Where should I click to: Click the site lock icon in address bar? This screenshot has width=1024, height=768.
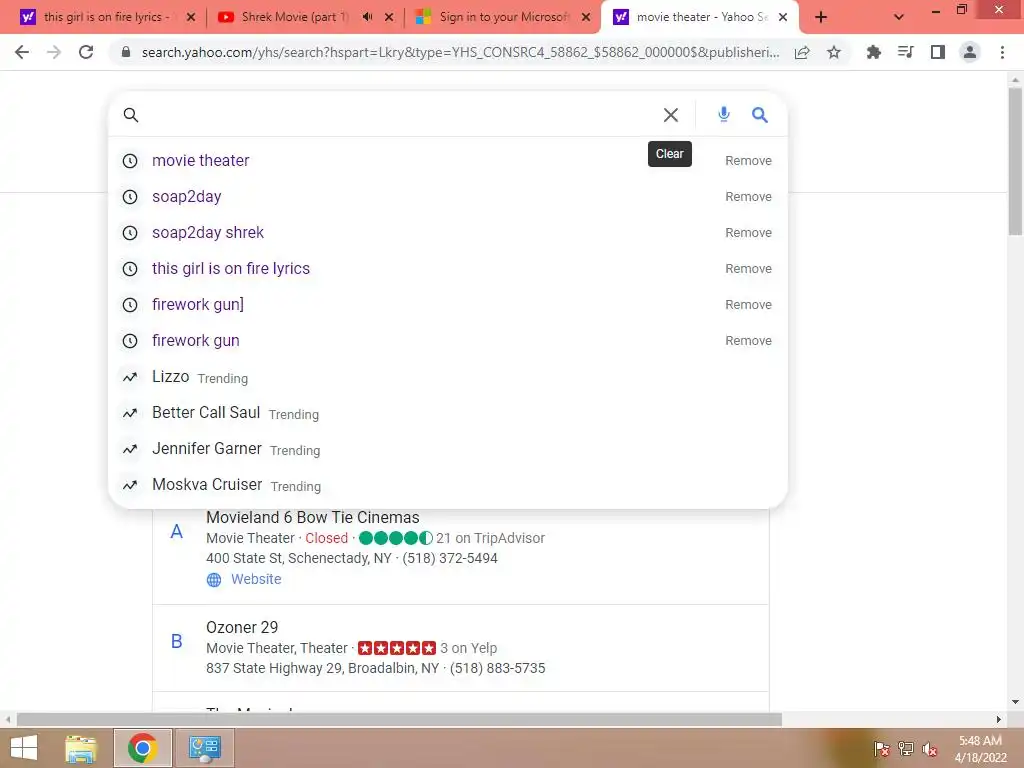(x=126, y=52)
